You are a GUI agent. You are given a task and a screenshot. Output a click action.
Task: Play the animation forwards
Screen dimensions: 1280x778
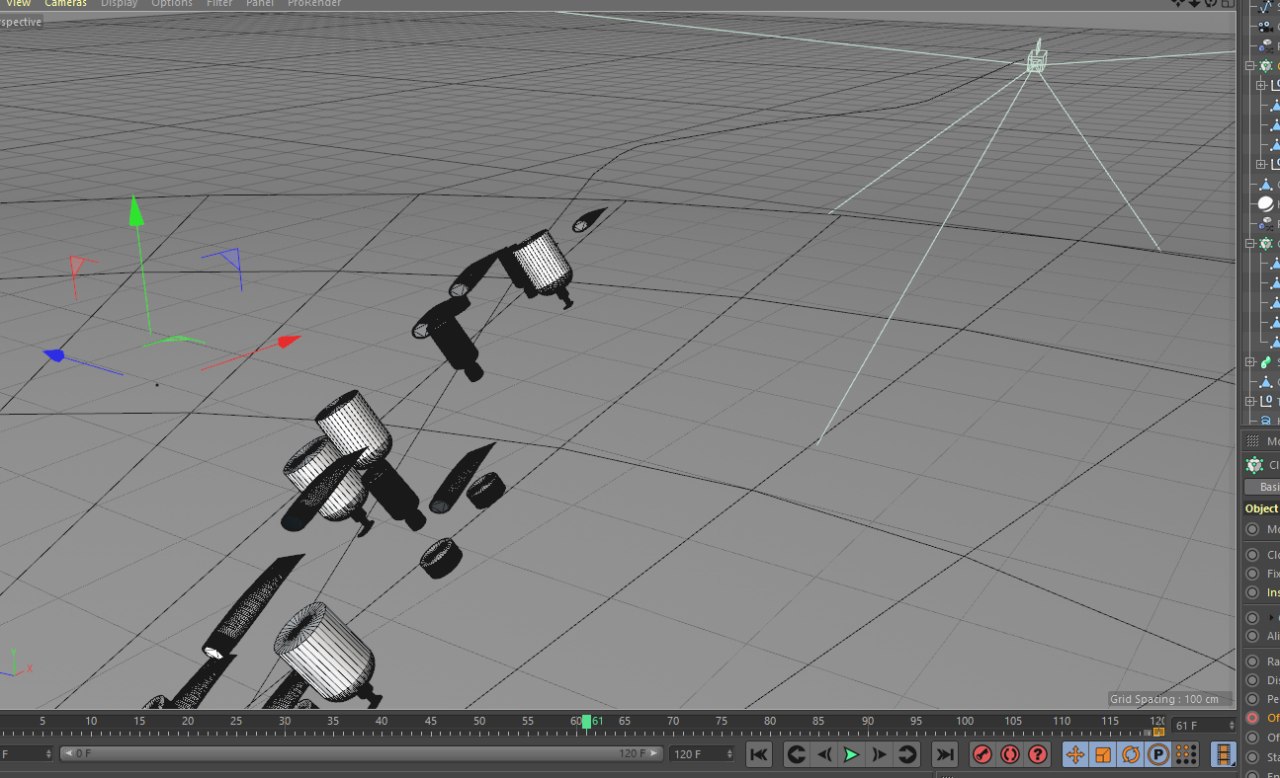point(851,754)
